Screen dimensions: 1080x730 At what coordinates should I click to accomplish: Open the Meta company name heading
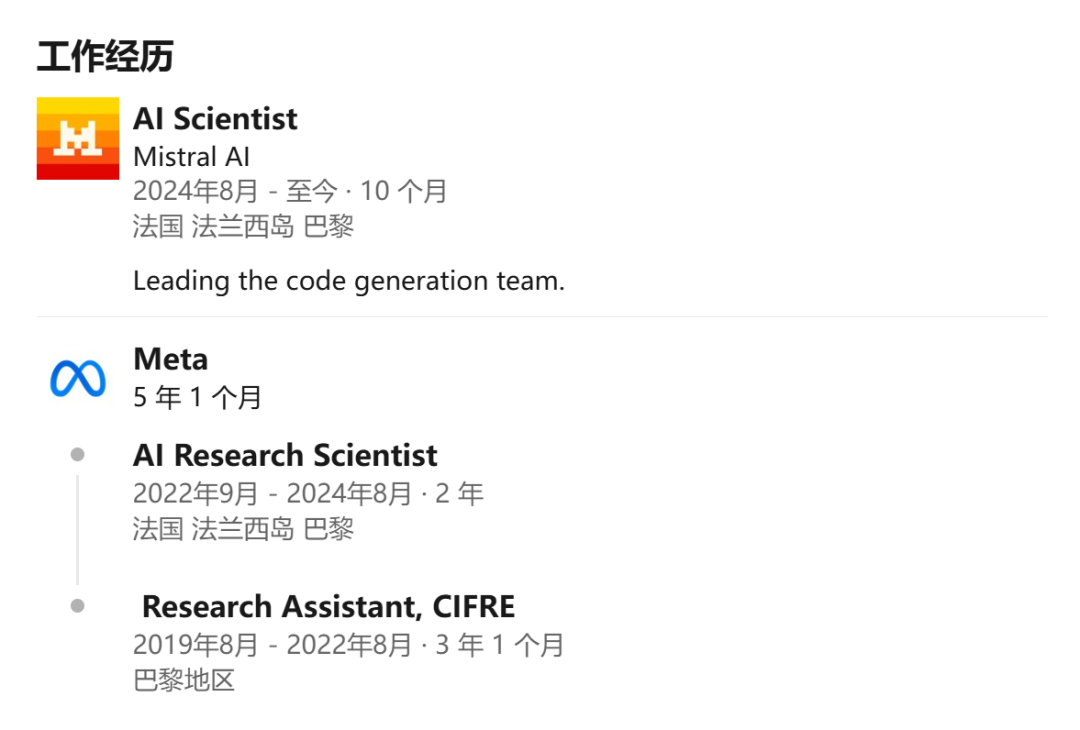pyautogui.click(x=170, y=359)
